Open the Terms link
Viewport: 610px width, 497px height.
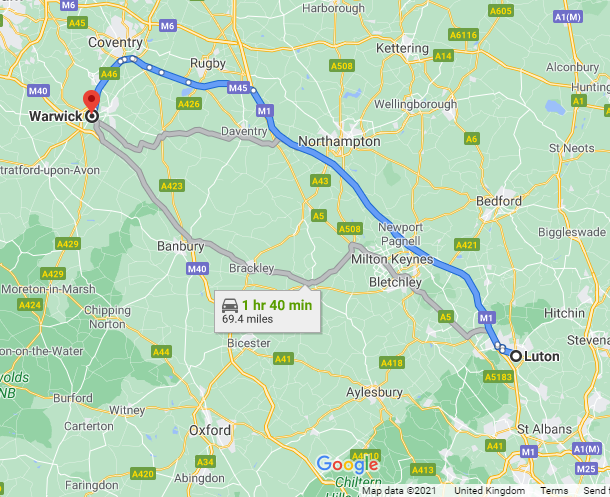coord(554,490)
